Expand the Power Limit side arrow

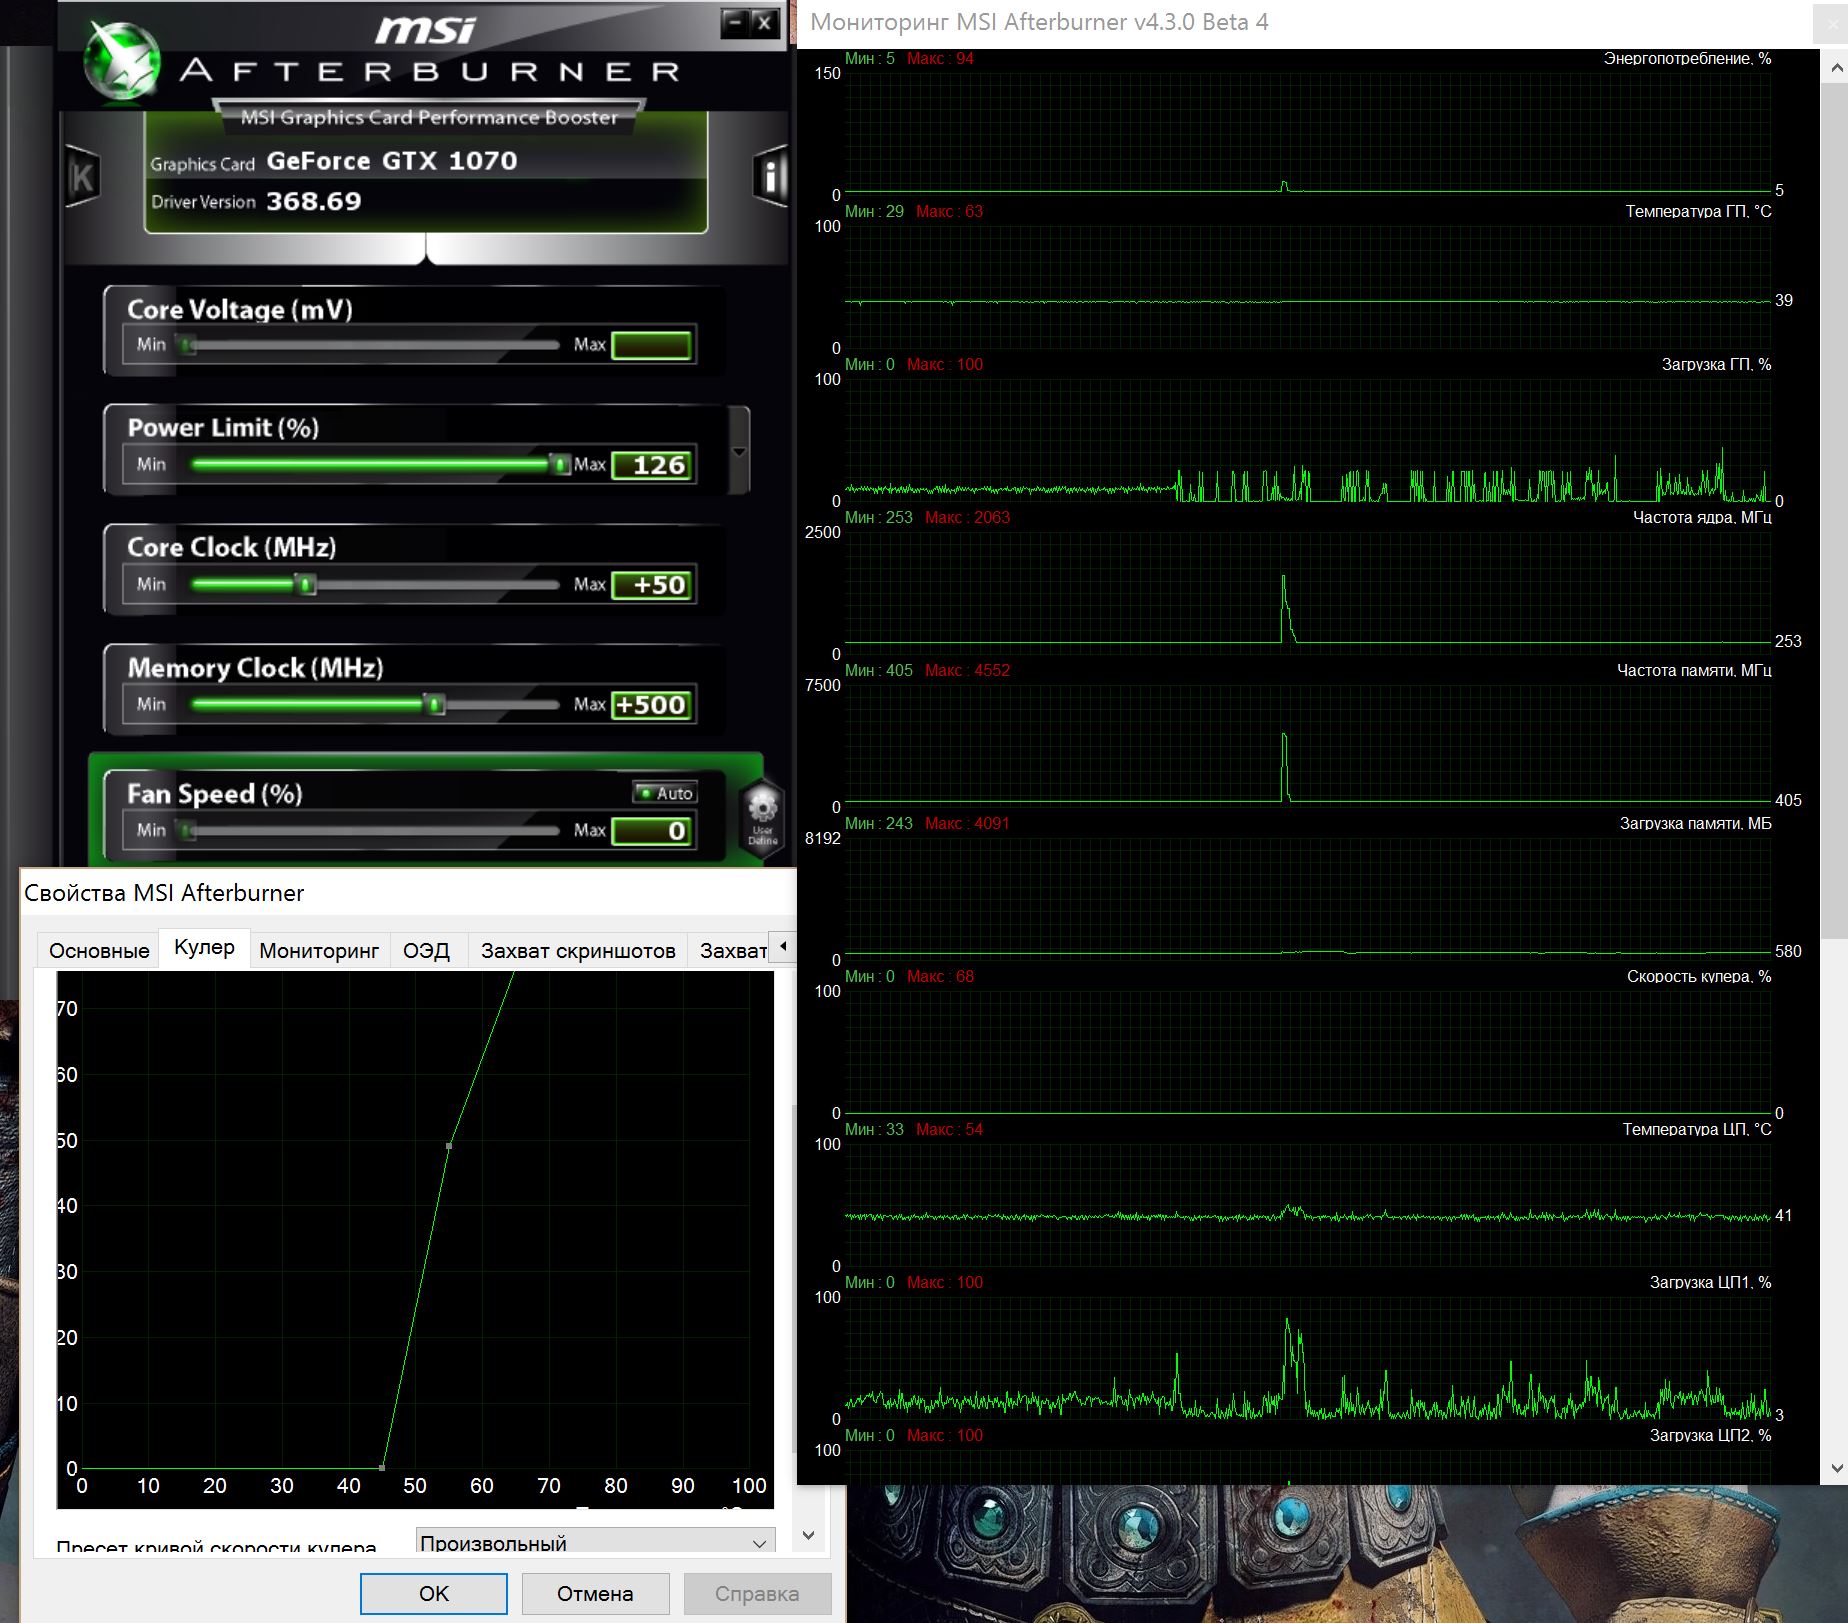pos(739,452)
